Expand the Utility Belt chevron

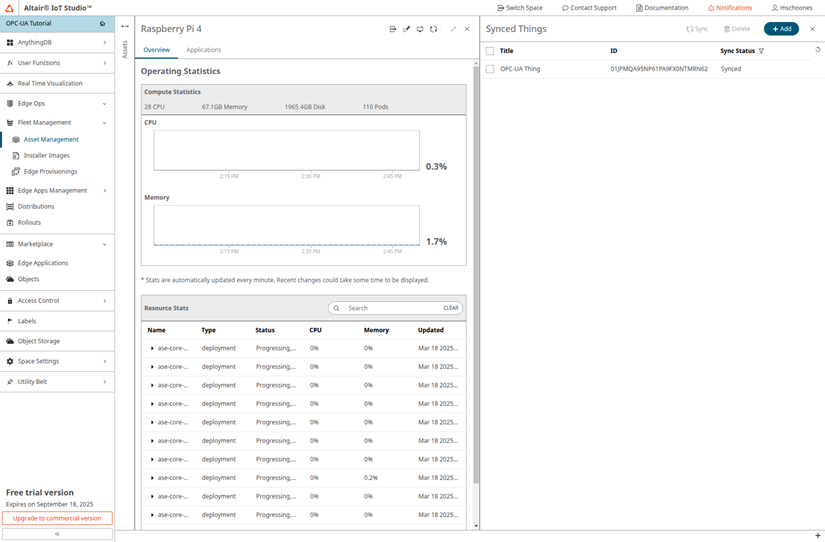pos(105,382)
